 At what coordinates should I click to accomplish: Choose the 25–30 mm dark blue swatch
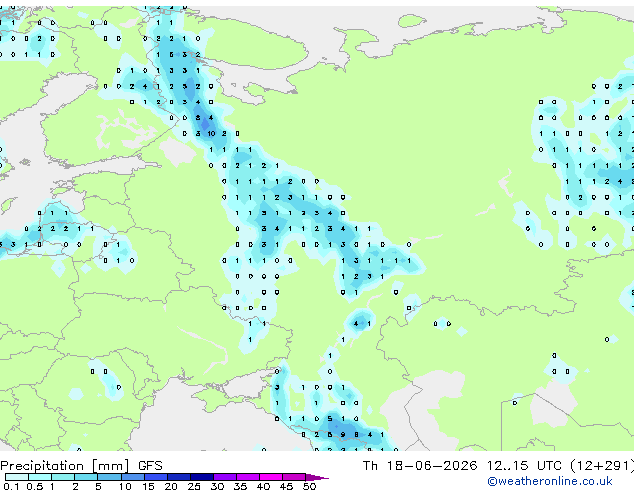point(201,477)
